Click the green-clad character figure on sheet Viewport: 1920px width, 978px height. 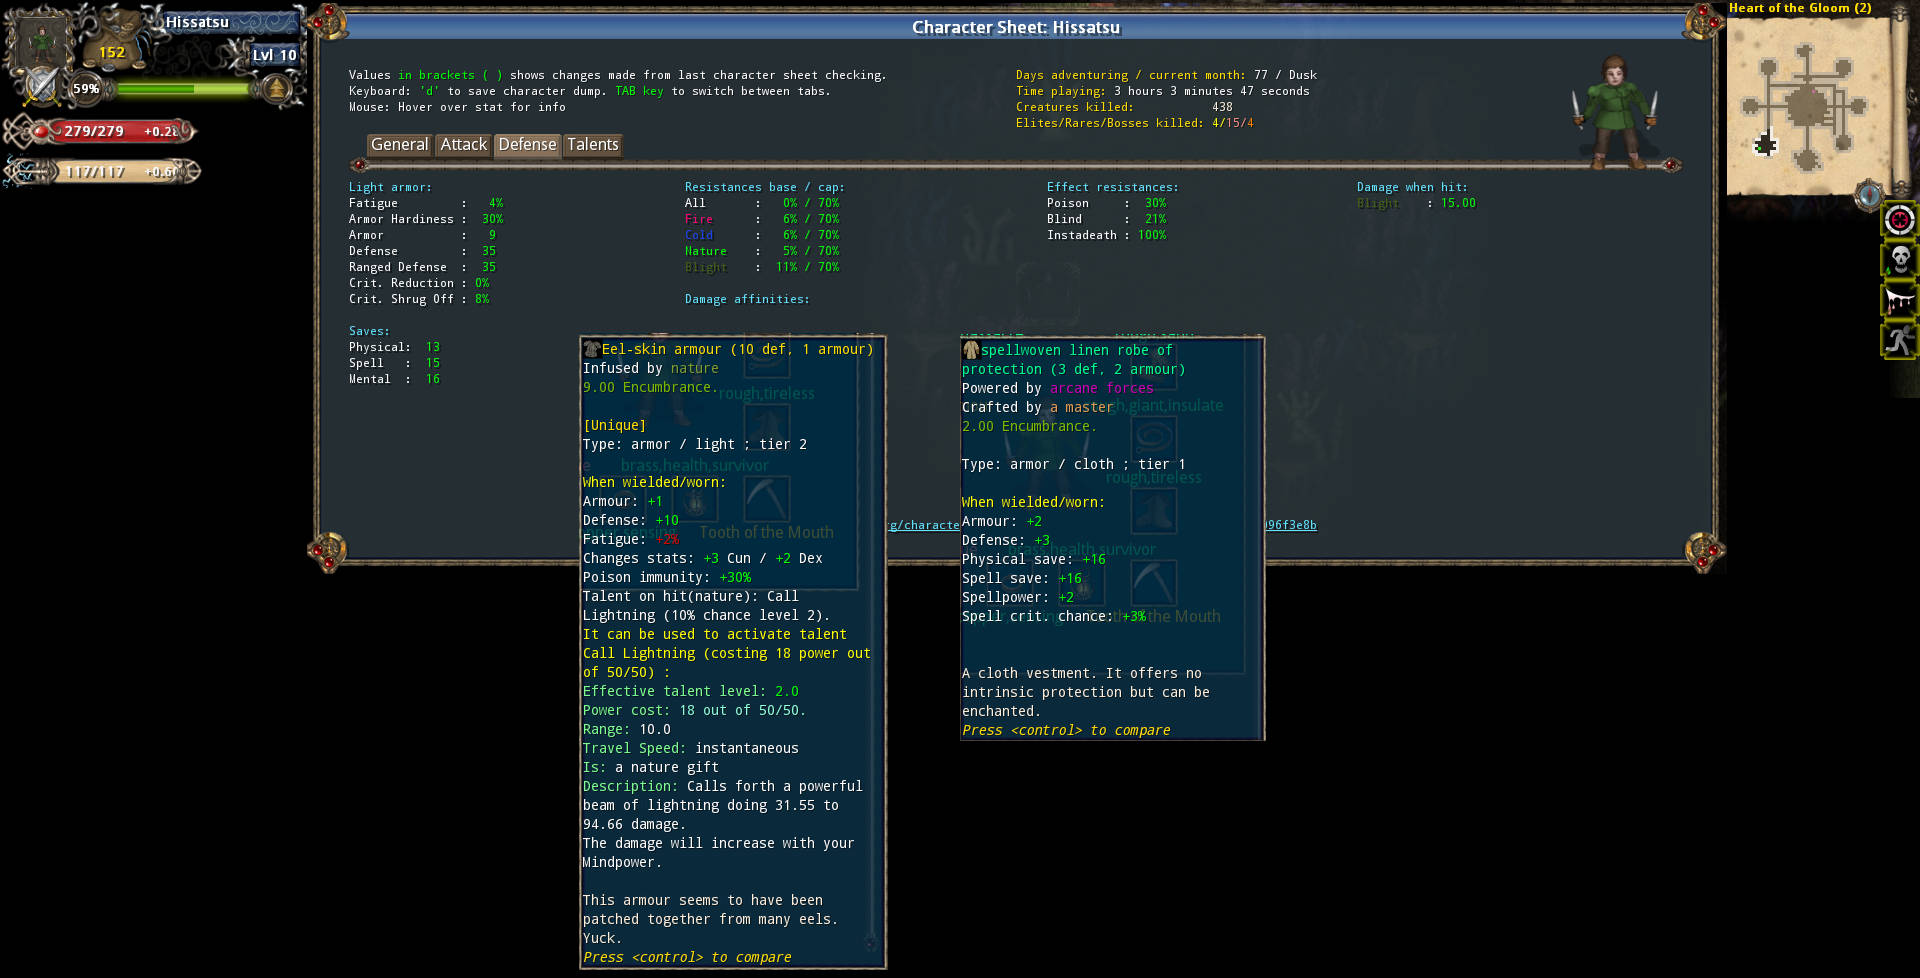pos(1614,111)
